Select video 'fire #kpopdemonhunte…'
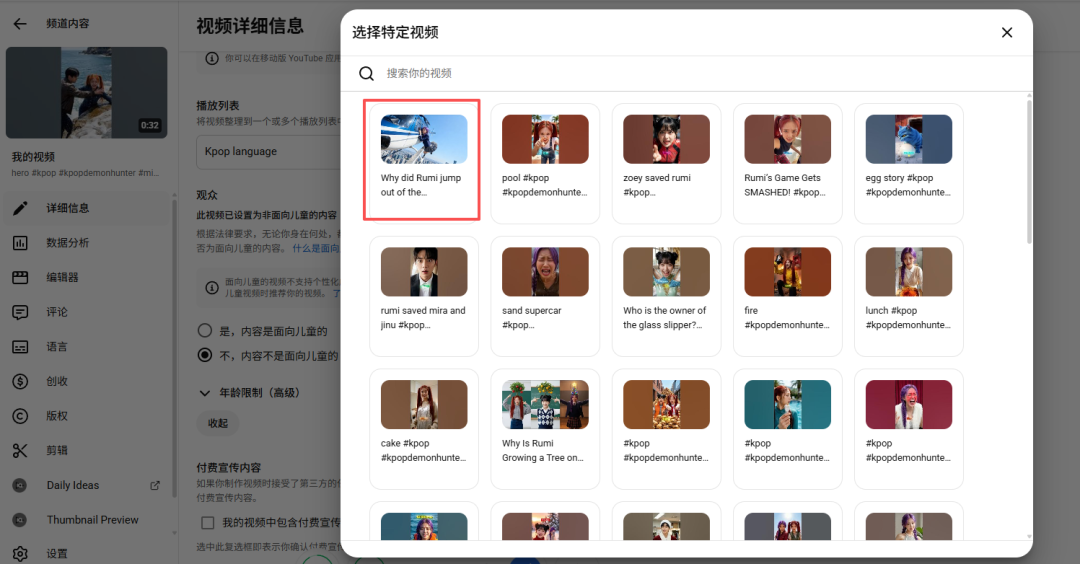Screen dimensions: 1080x564 click(x=787, y=296)
